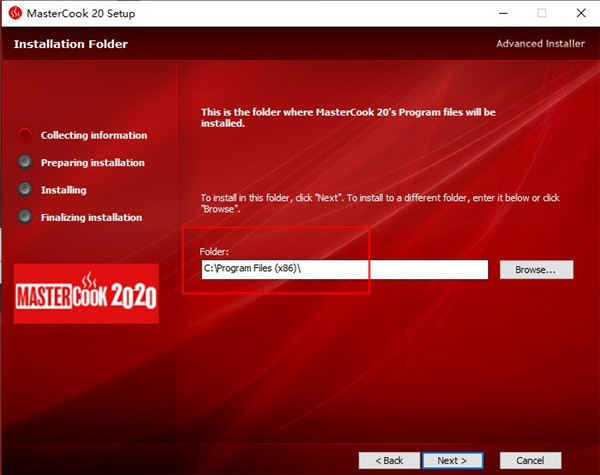Viewport: 600px width, 475px height.
Task: Click the Preparing installation step bullet
Action: point(24,162)
